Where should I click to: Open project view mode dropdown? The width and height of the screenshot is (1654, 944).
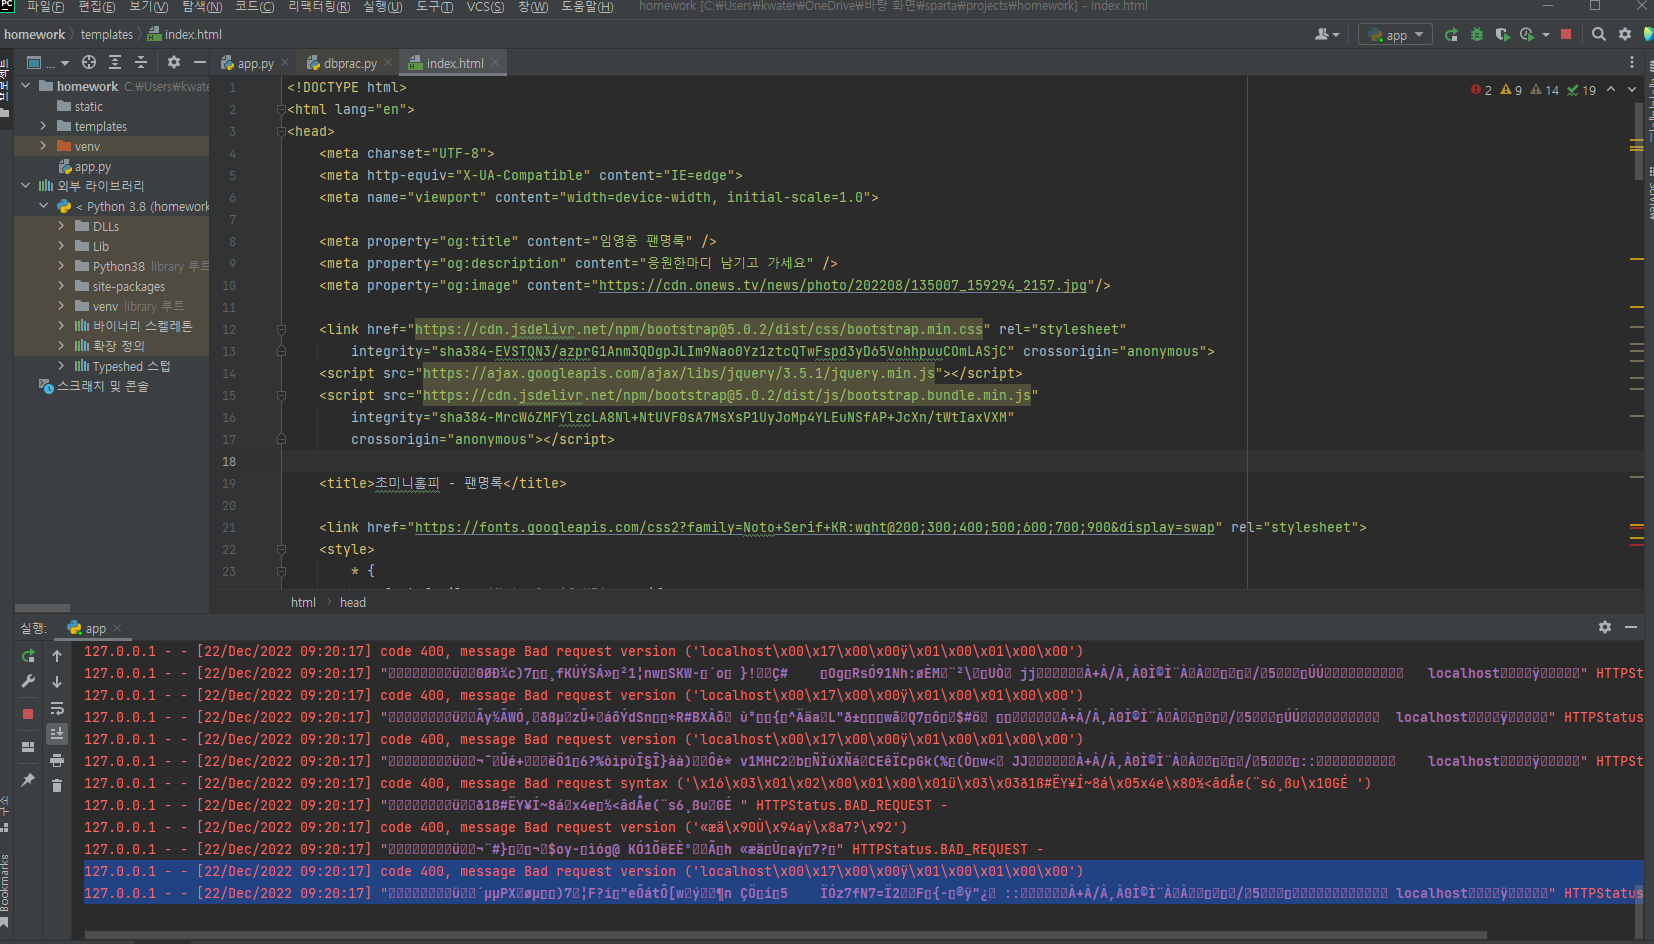[47, 62]
